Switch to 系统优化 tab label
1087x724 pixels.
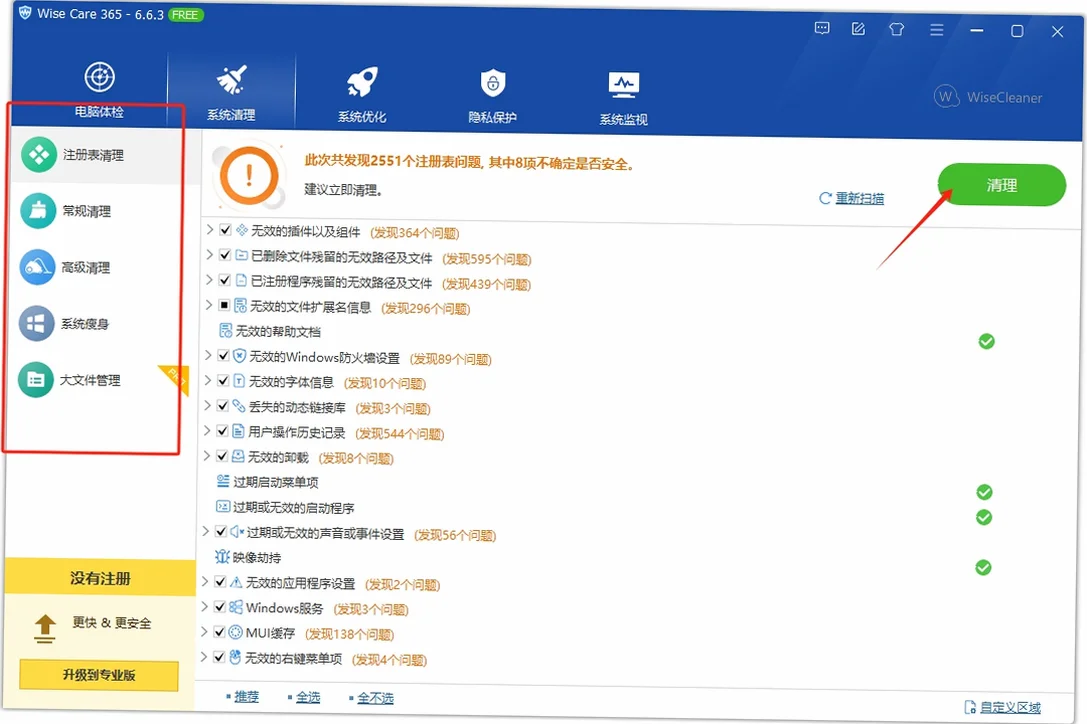pos(362,117)
